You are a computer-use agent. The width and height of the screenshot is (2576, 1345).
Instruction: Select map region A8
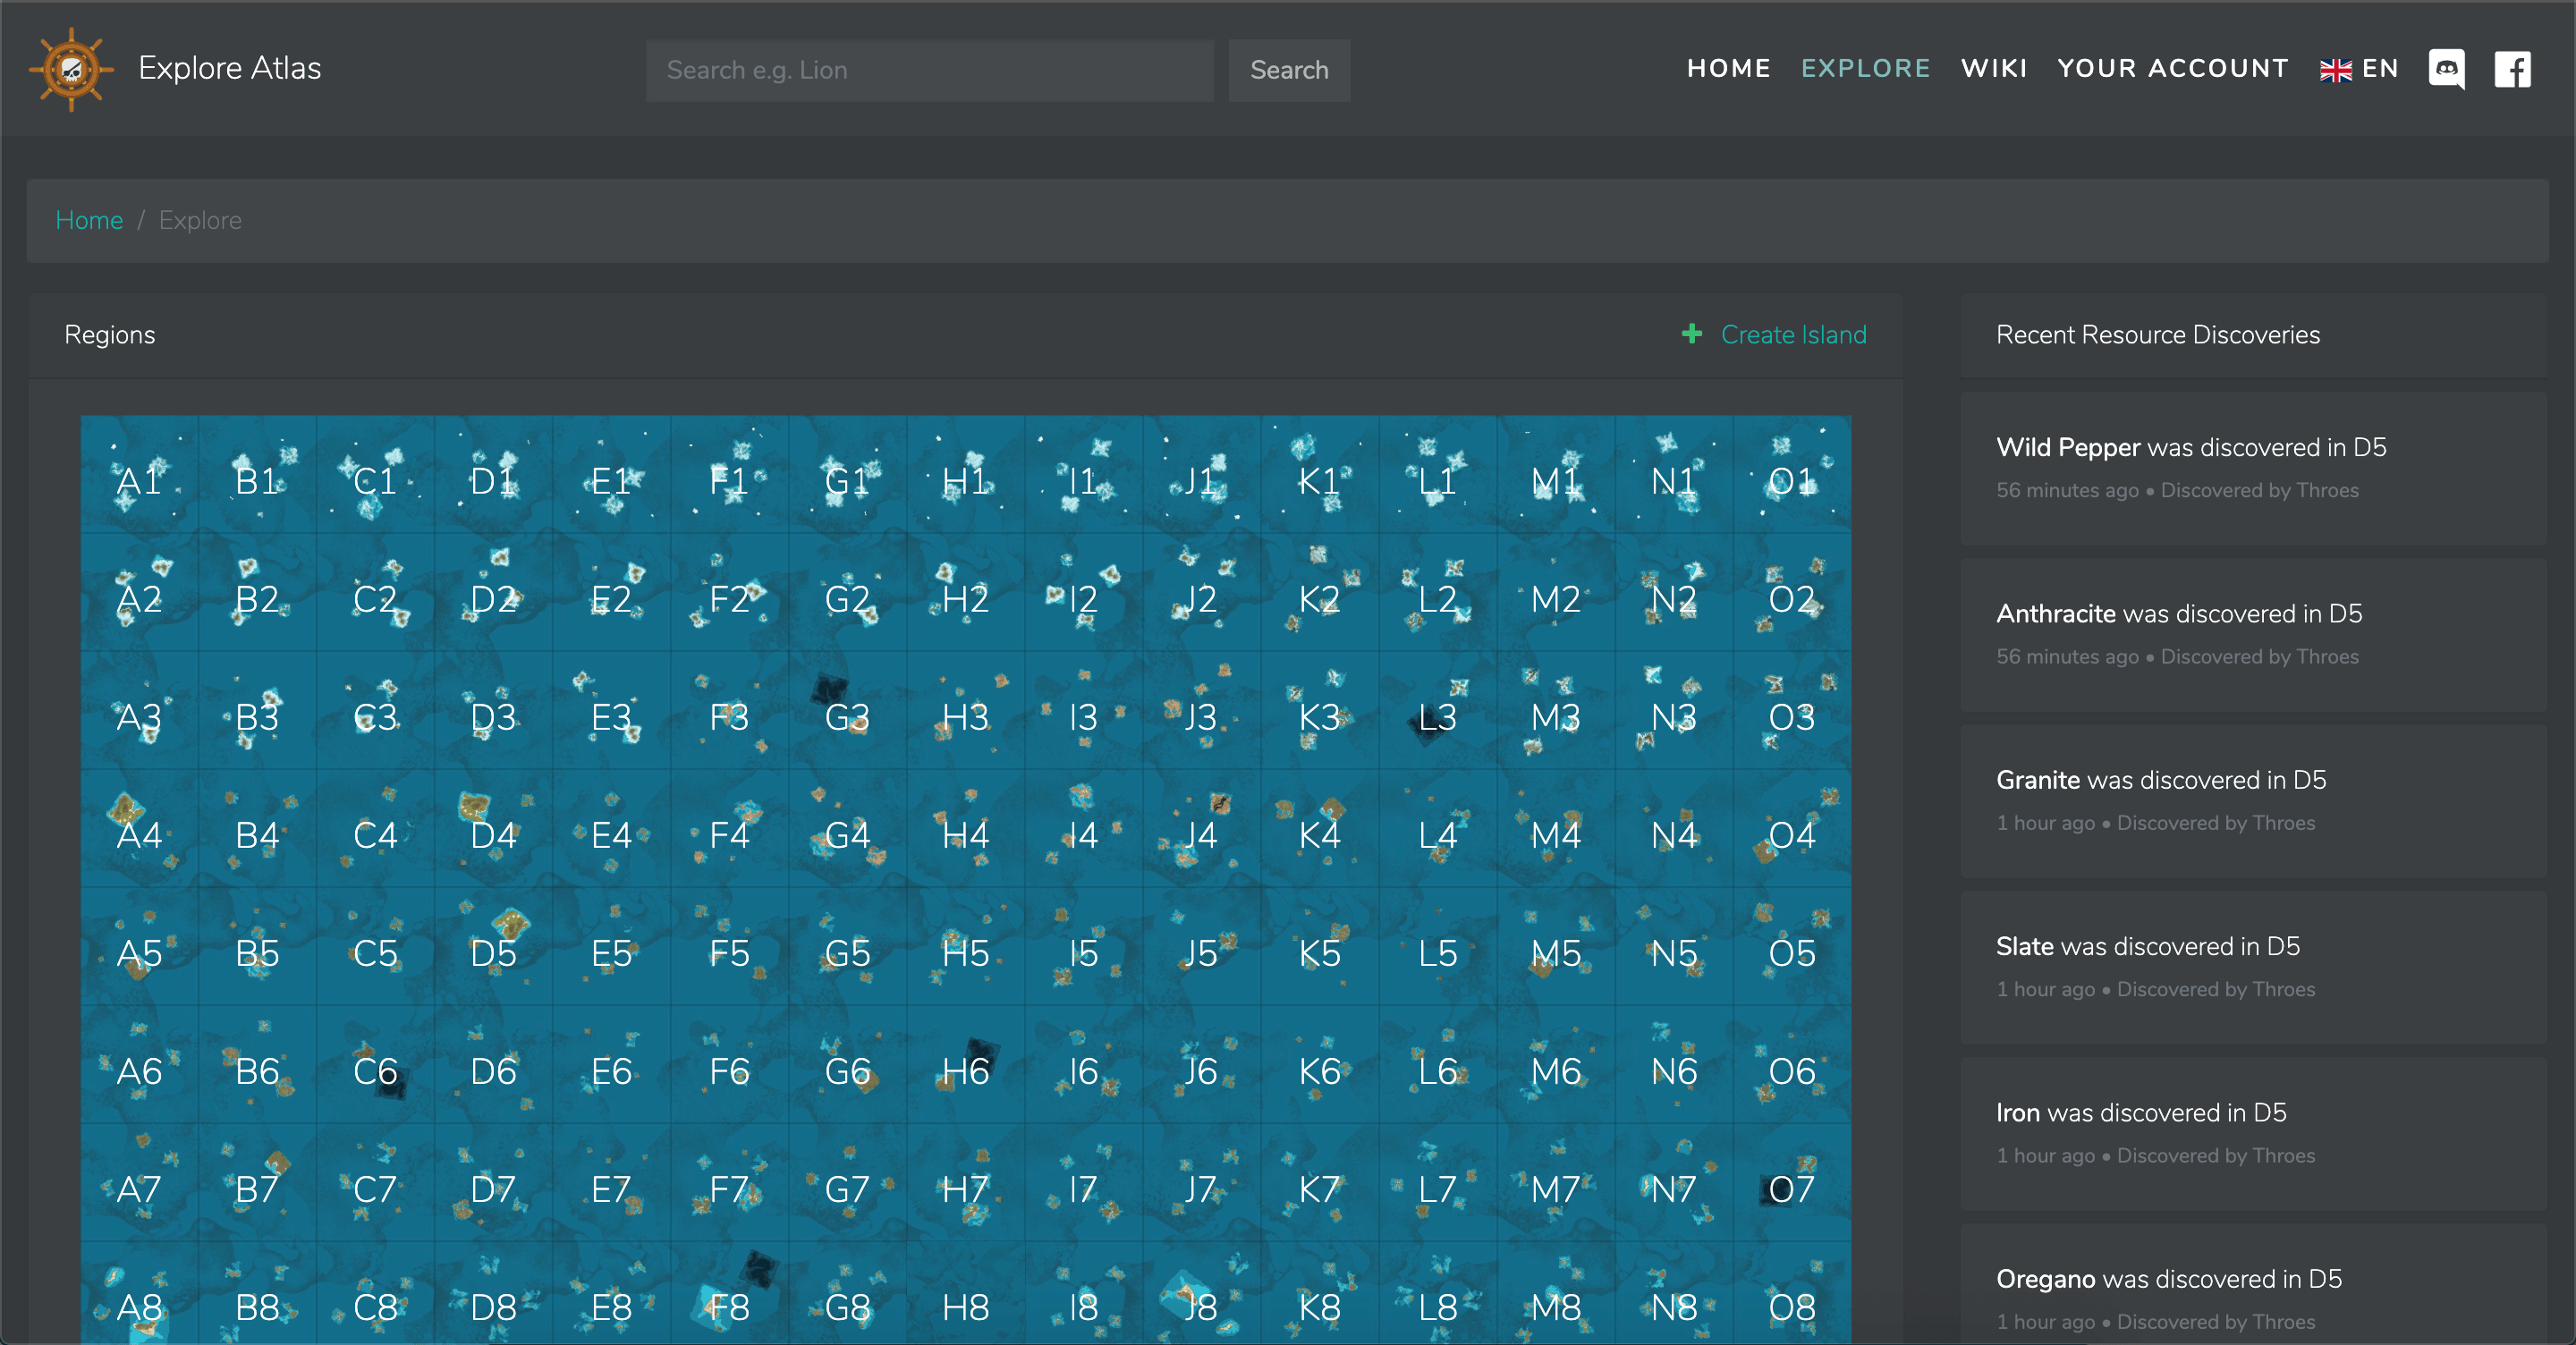pos(139,1293)
